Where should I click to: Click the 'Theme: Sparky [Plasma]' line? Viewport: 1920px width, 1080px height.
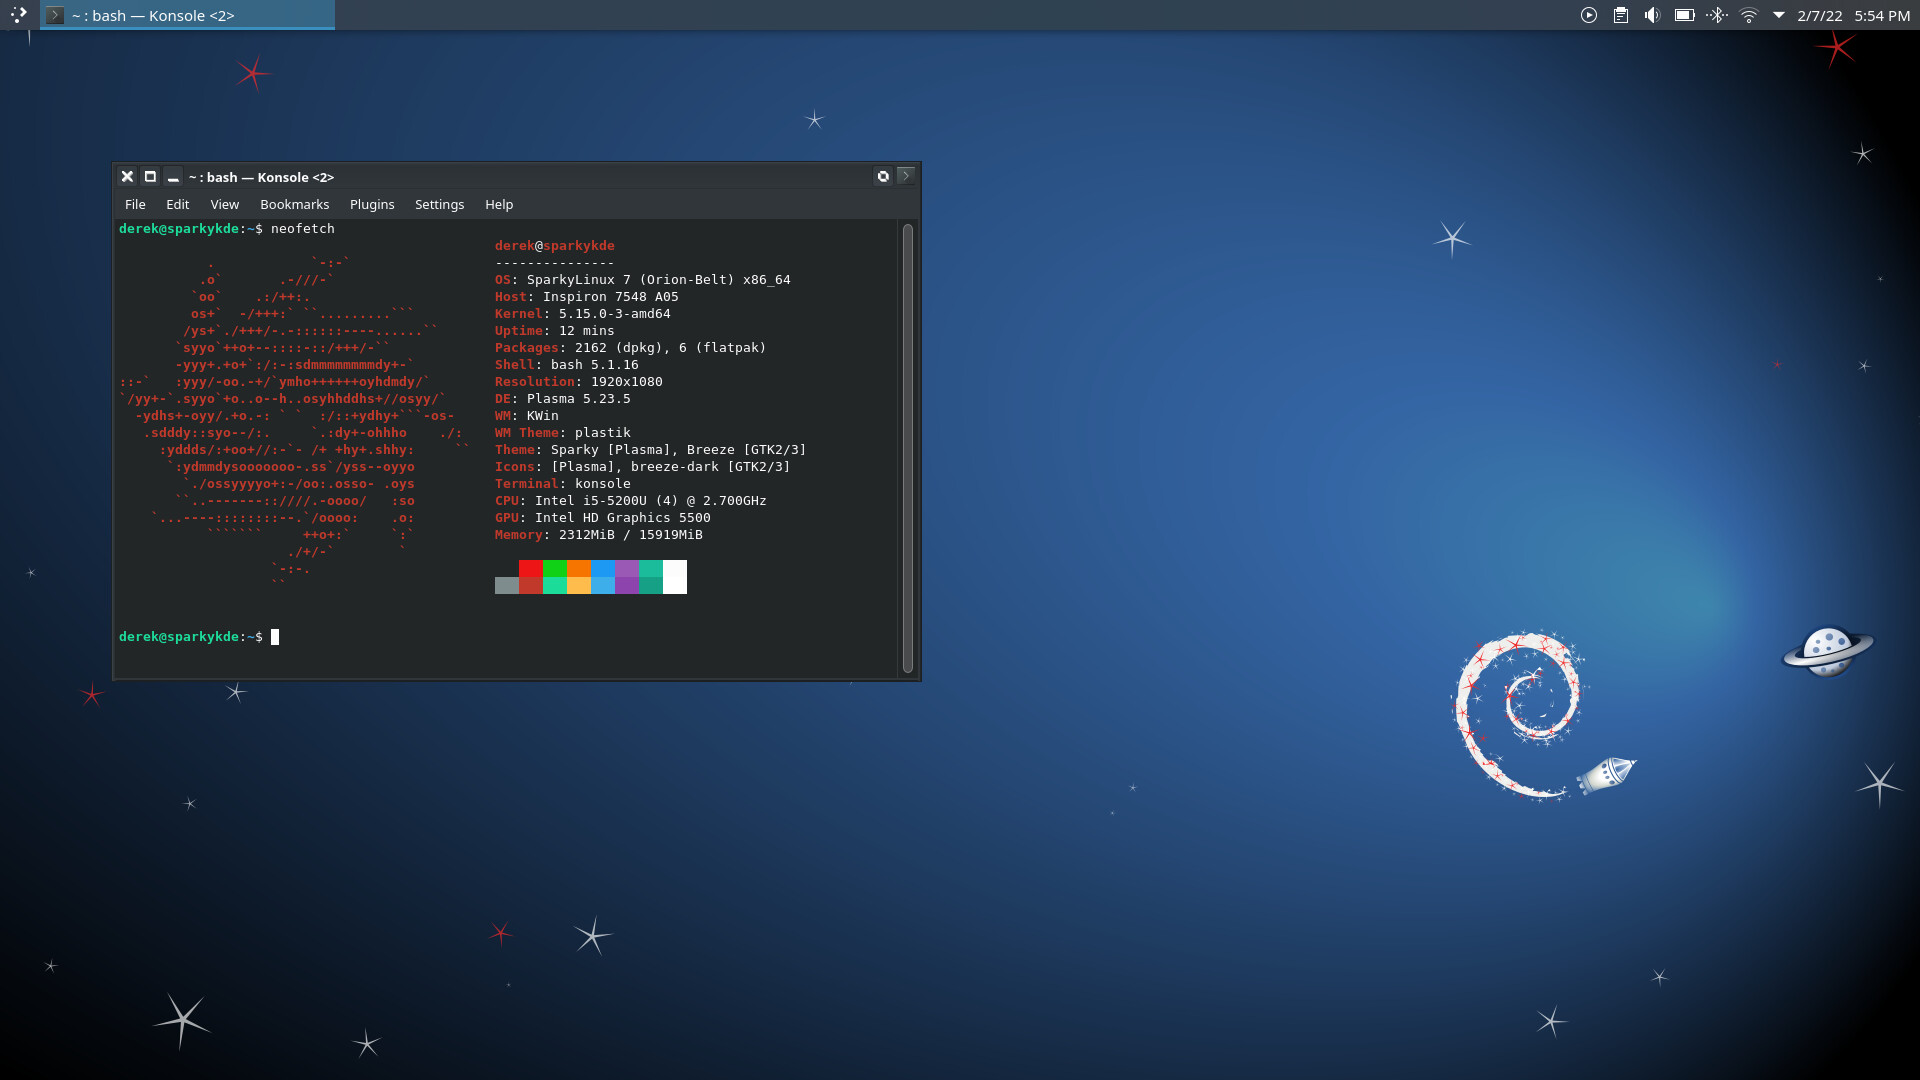click(x=651, y=450)
